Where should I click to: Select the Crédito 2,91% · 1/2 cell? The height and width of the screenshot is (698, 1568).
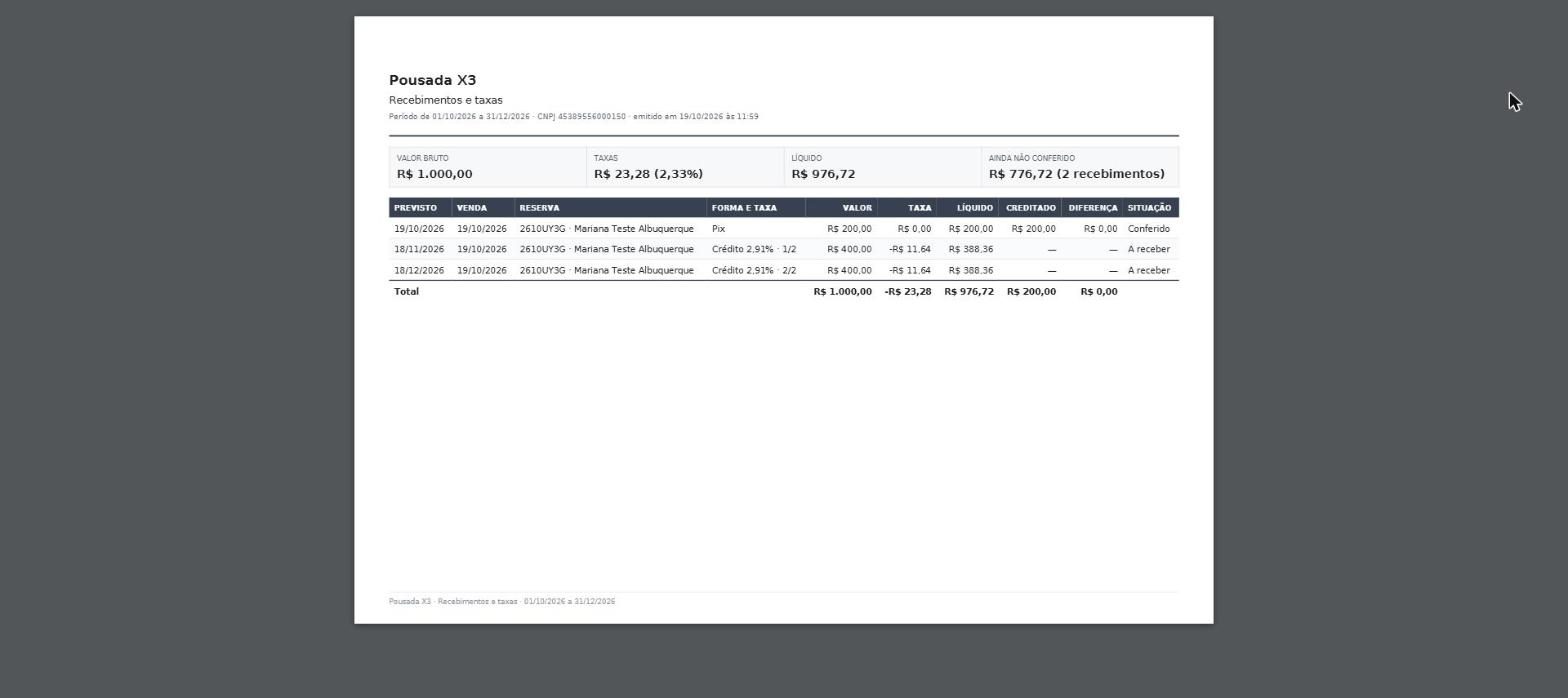(754, 249)
